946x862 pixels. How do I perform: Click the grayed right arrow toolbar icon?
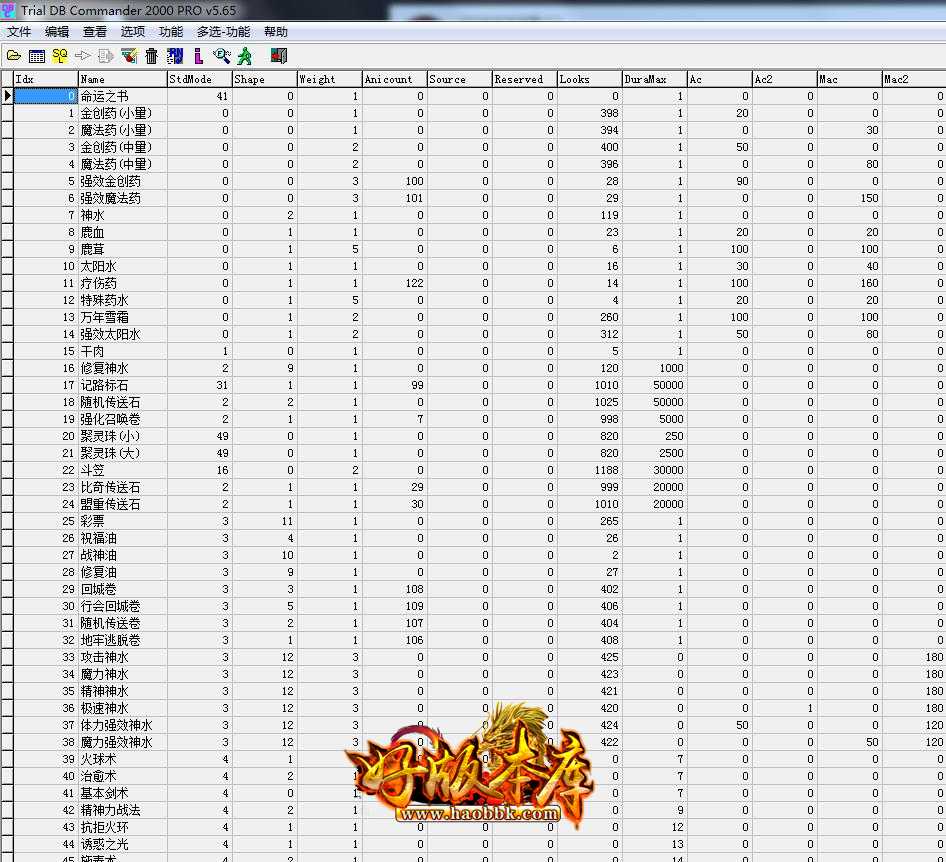click(x=83, y=56)
